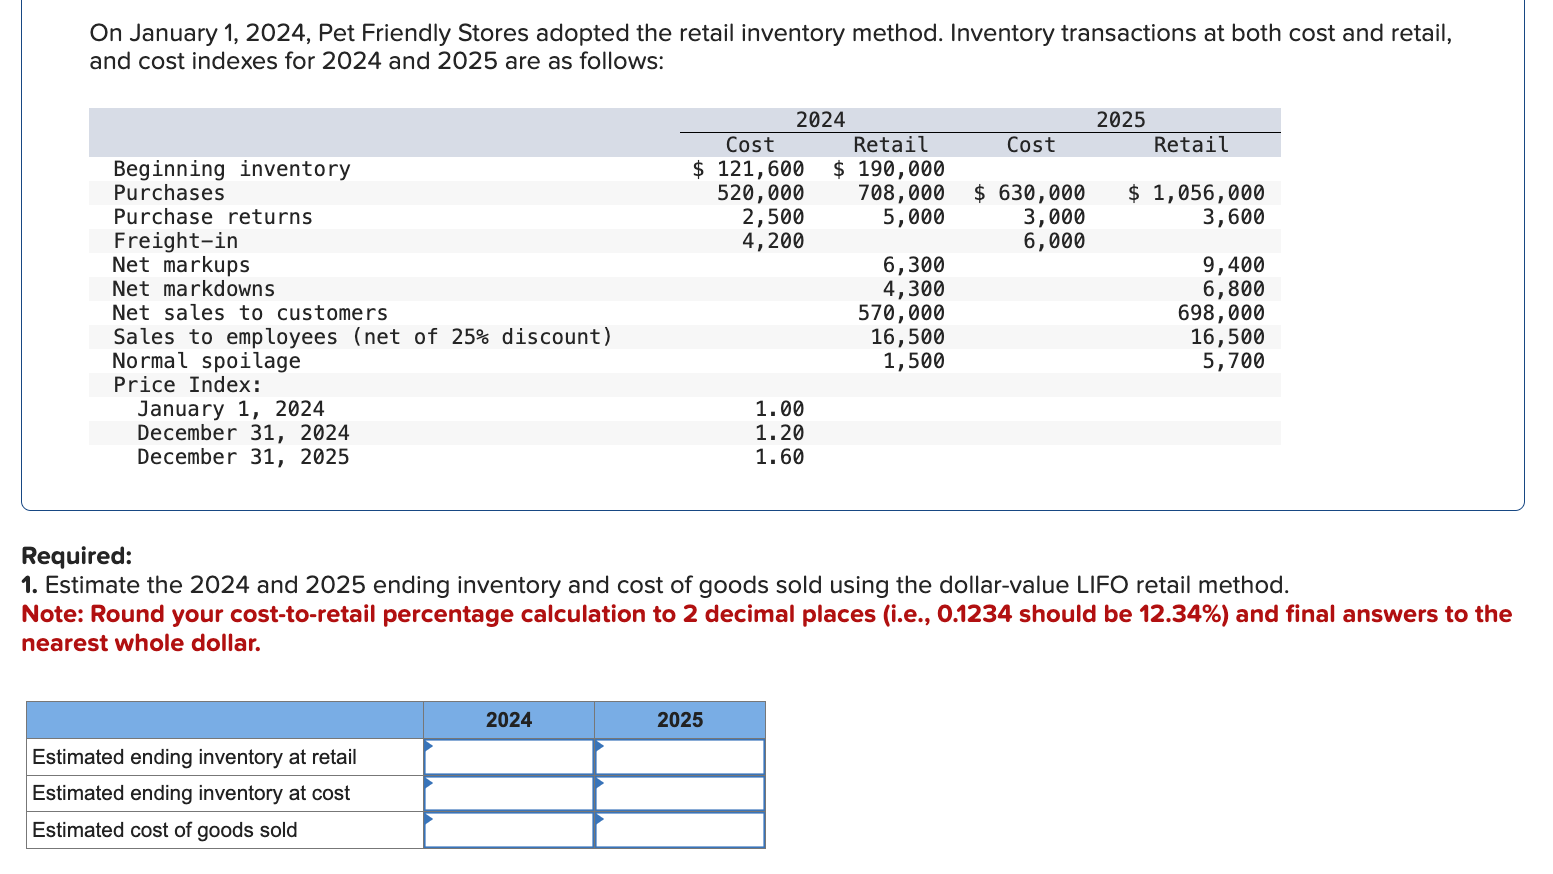
Task: Click the 2025 estimated ending inventory at cost field
Action: 680,793
